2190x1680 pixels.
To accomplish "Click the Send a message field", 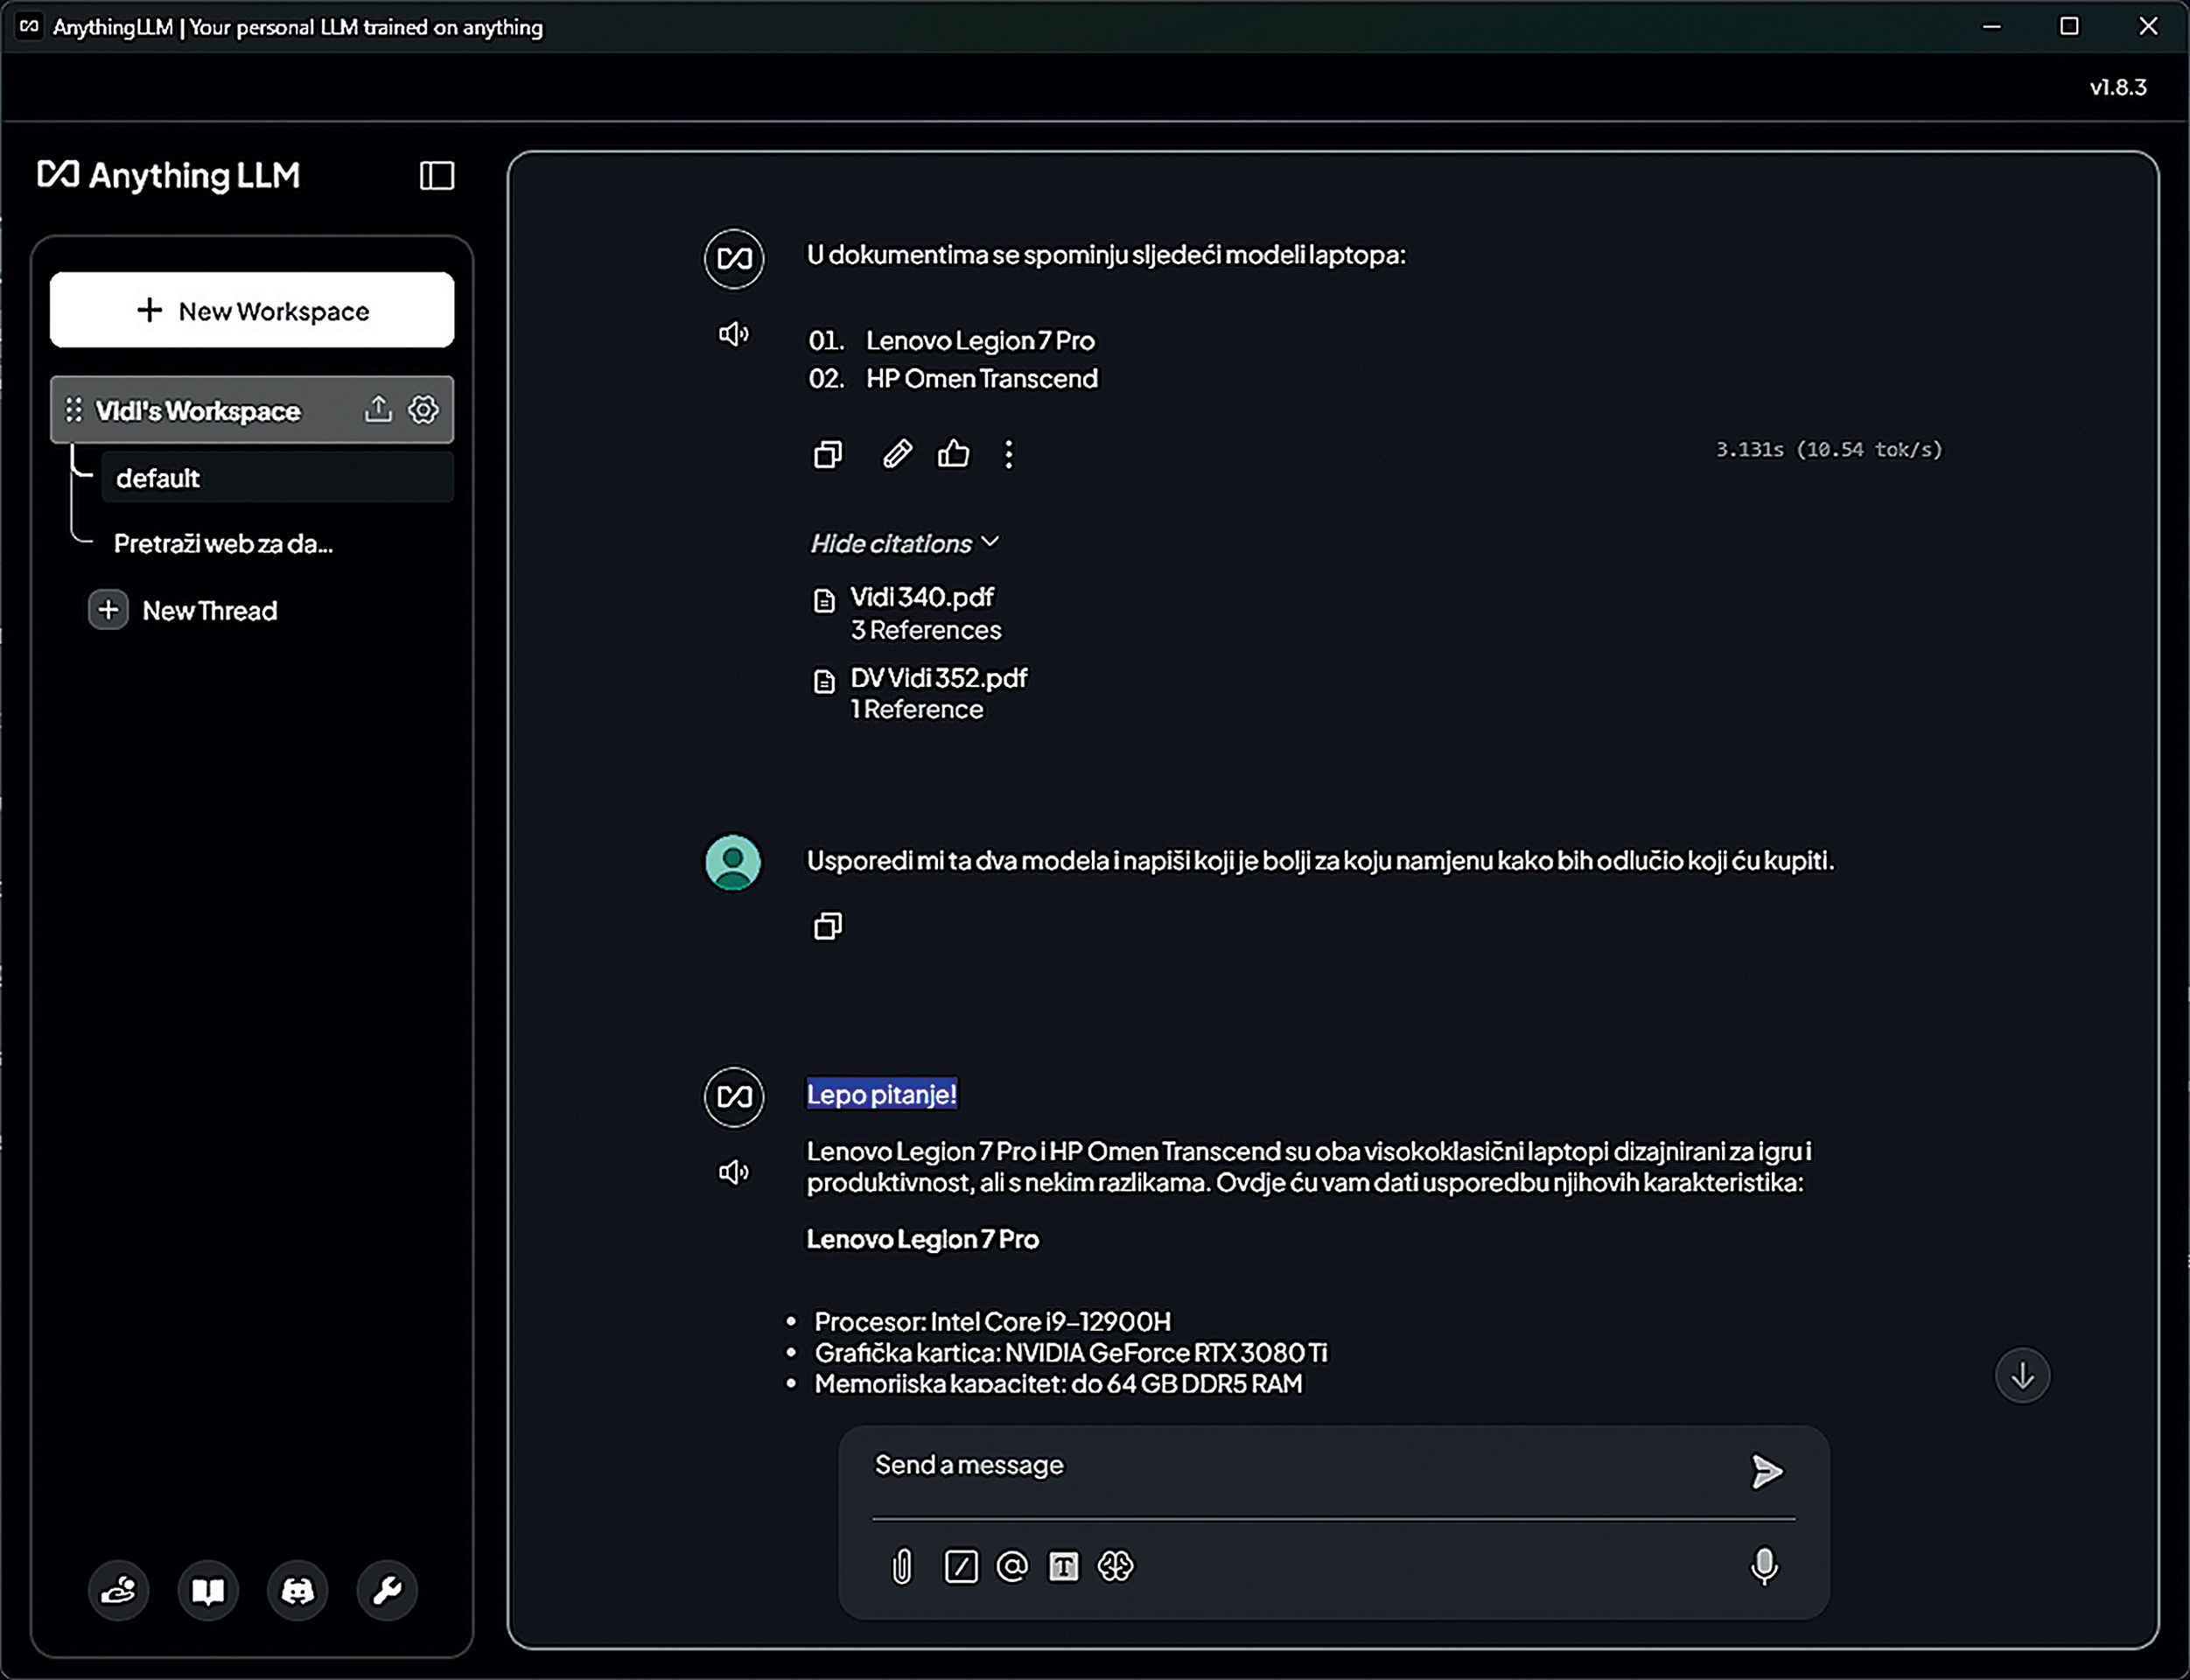I will coord(1300,1466).
